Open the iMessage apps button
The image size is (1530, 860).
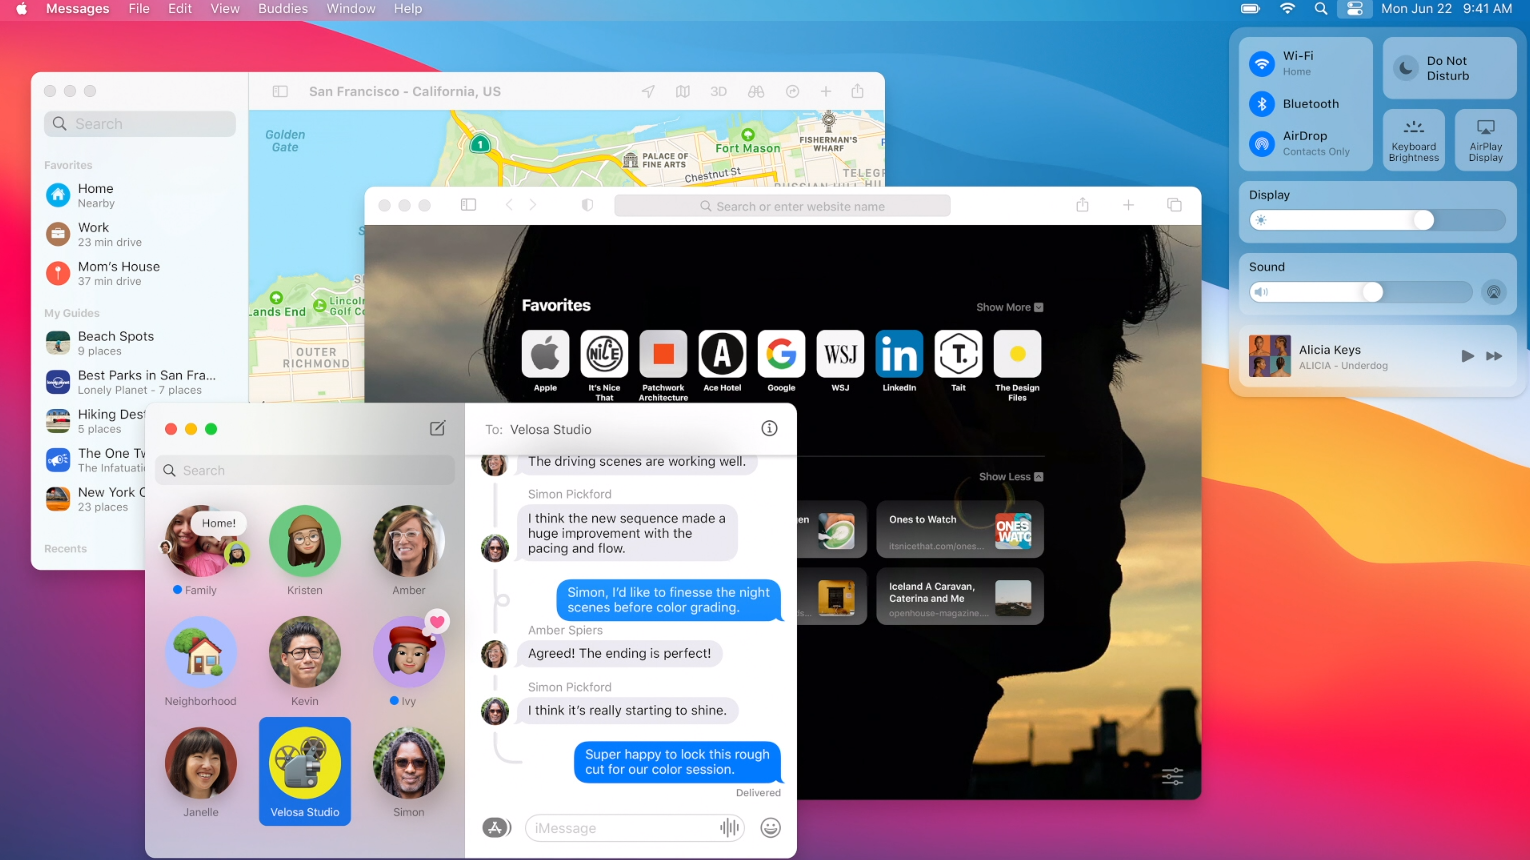496,827
